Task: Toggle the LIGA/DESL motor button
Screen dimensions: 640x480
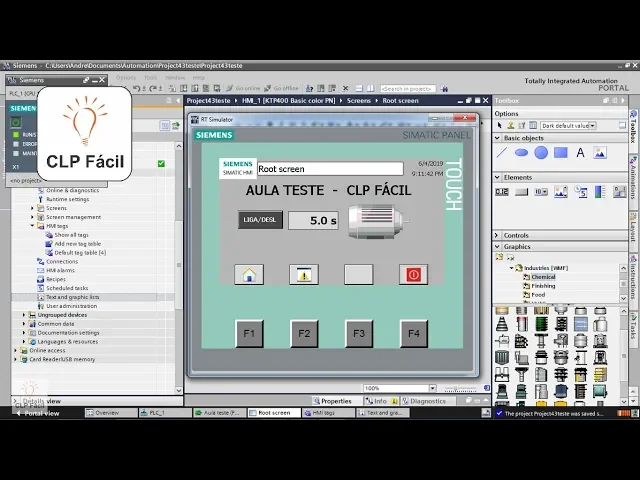Action: [x=260, y=220]
